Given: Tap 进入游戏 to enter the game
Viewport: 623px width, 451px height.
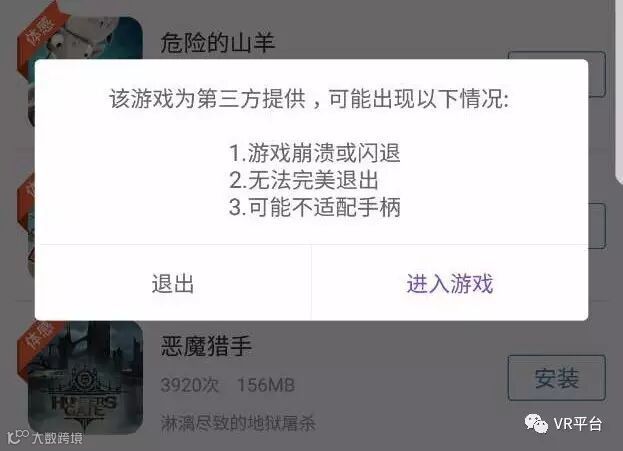Looking at the screenshot, I should pos(450,283).
